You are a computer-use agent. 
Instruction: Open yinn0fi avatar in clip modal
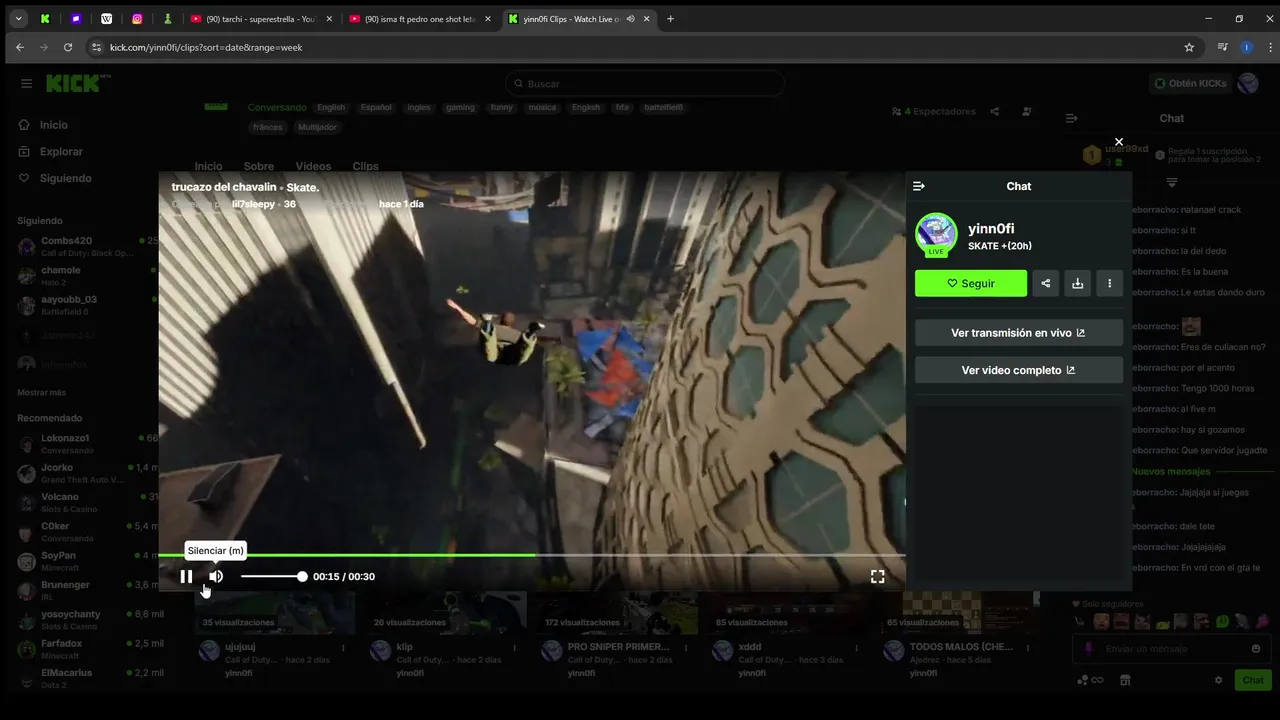click(936, 234)
